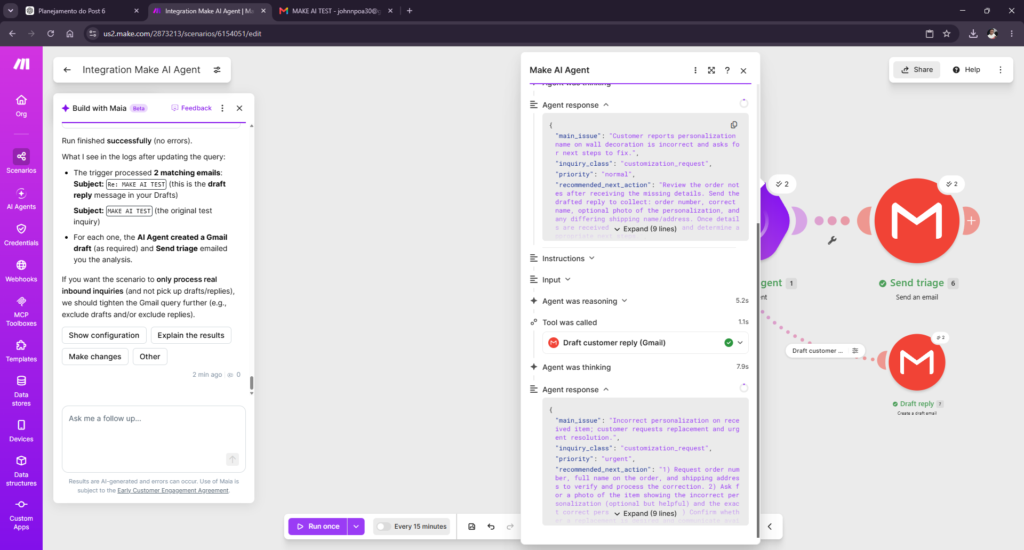Click the Draft reply Gmail module
The height and width of the screenshot is (550, 1024).
[916, 362]
